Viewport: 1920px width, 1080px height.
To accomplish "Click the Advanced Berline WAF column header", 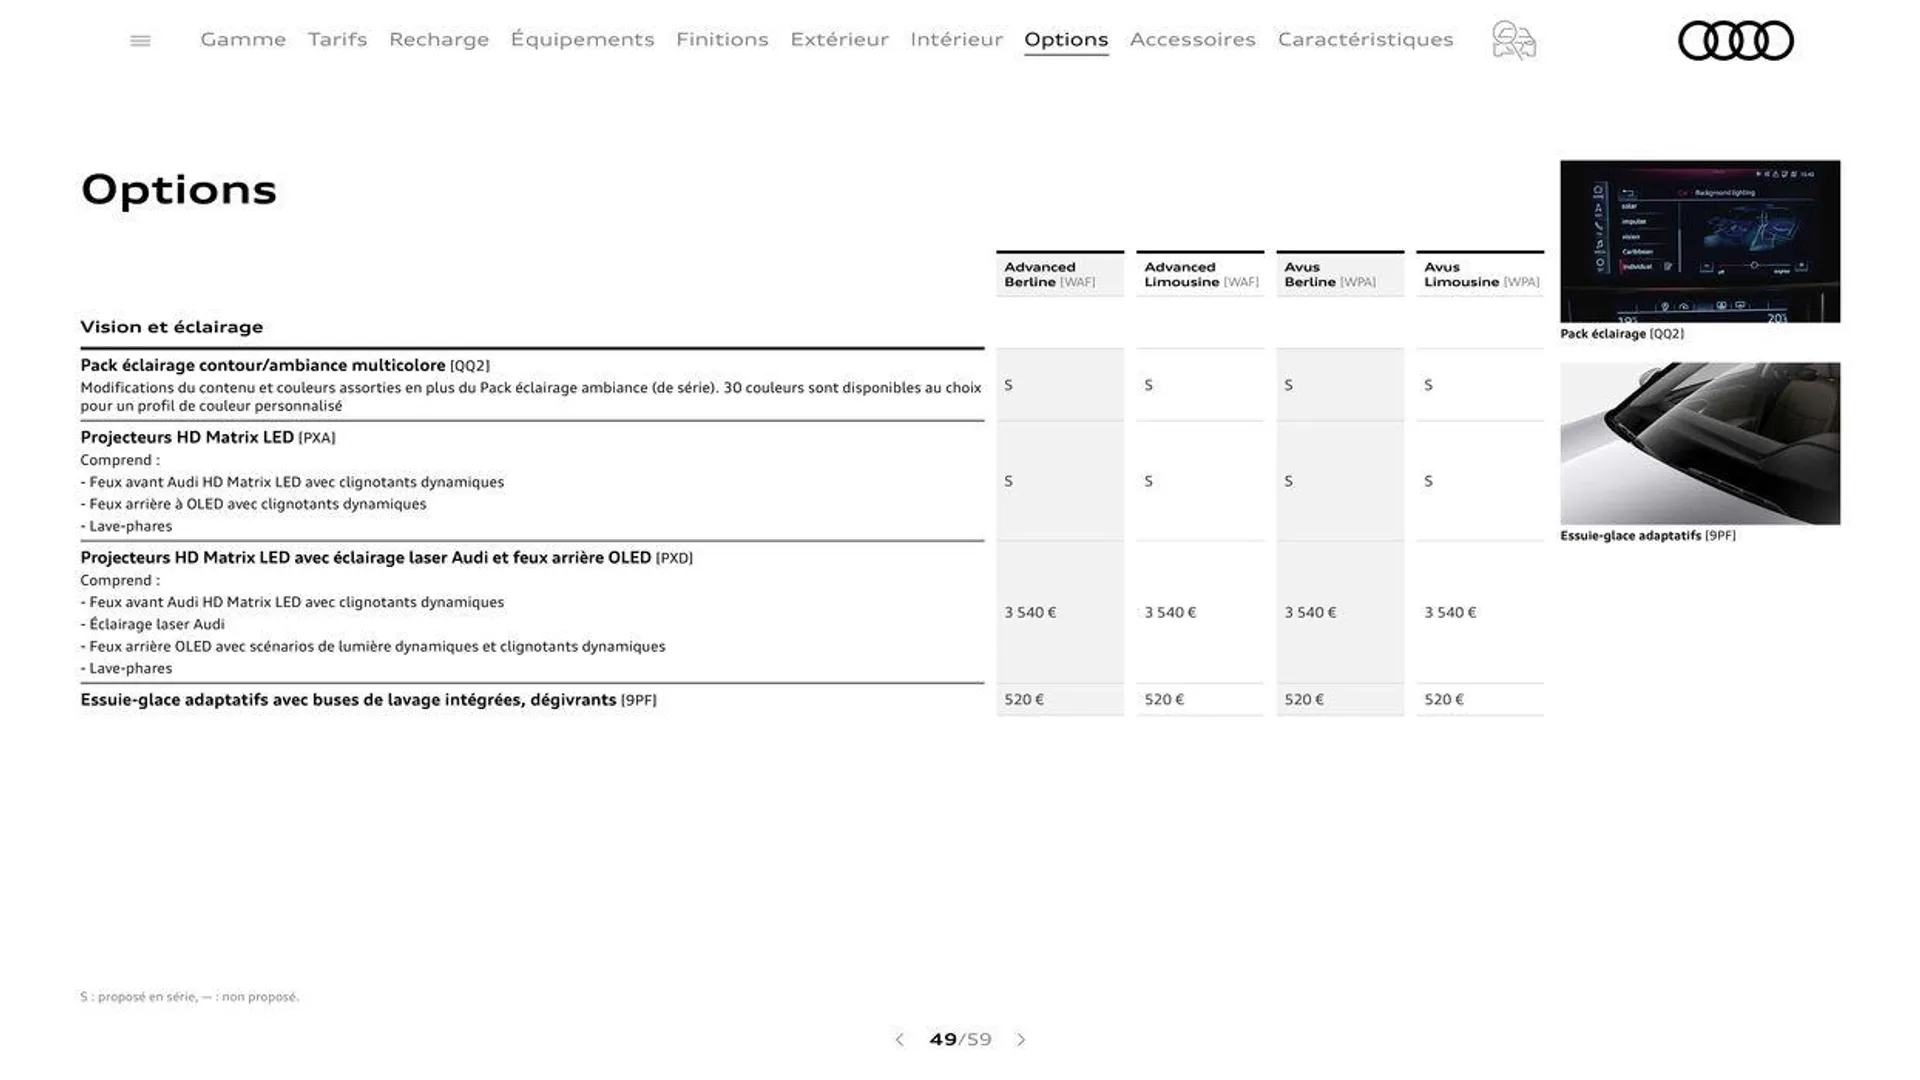I will 1060,274.
